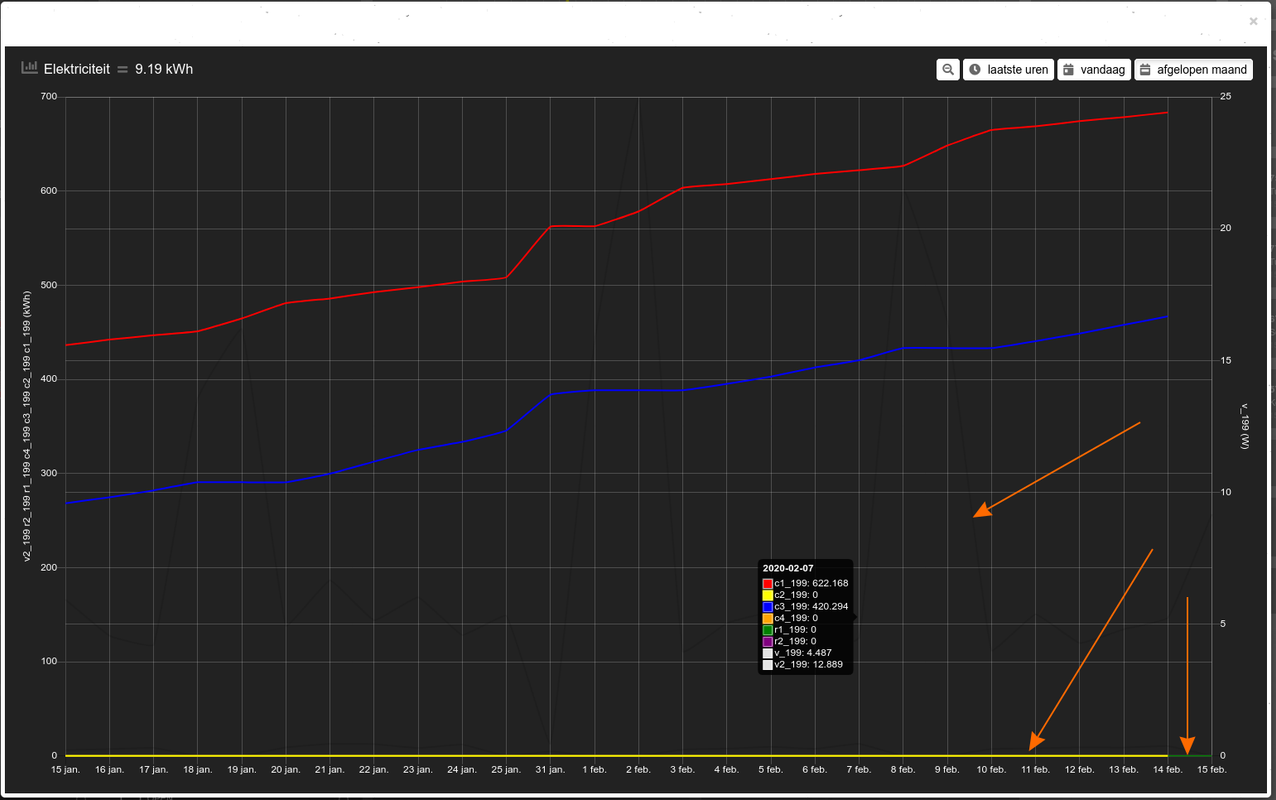Viewport: 1276px width, 800px height.
Task: Click the bar chart icon beside Elektriciteit
Action: tap(30, 69)
